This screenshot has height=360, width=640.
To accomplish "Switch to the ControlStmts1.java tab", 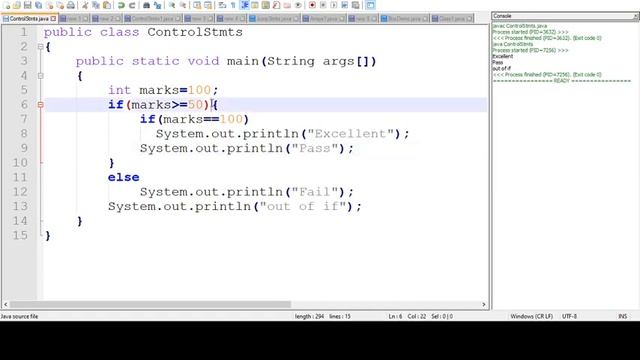I will pos(153,19).
